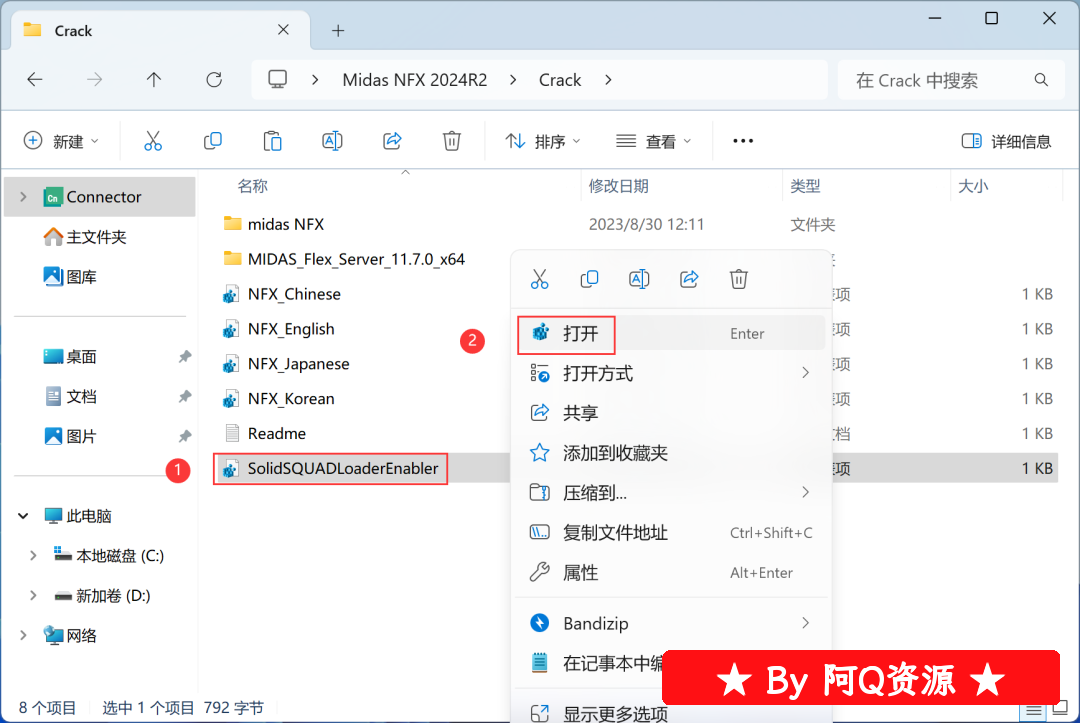Switch to large thumbnails view icon
1080x723 pixels.
click(x=1061, y=710)
